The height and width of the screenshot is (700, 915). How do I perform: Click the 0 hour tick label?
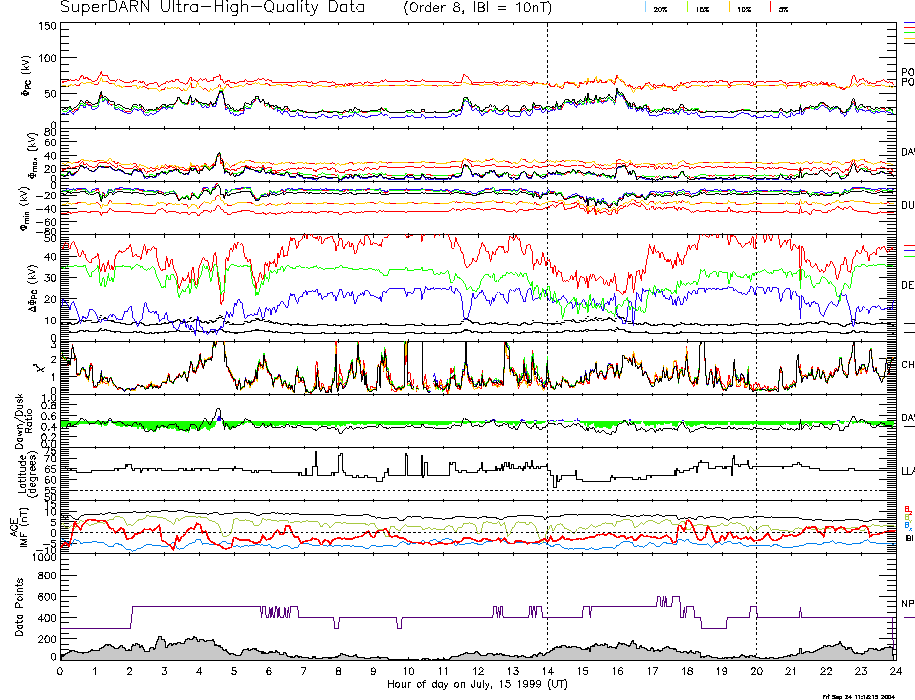(x=61, y=672)
